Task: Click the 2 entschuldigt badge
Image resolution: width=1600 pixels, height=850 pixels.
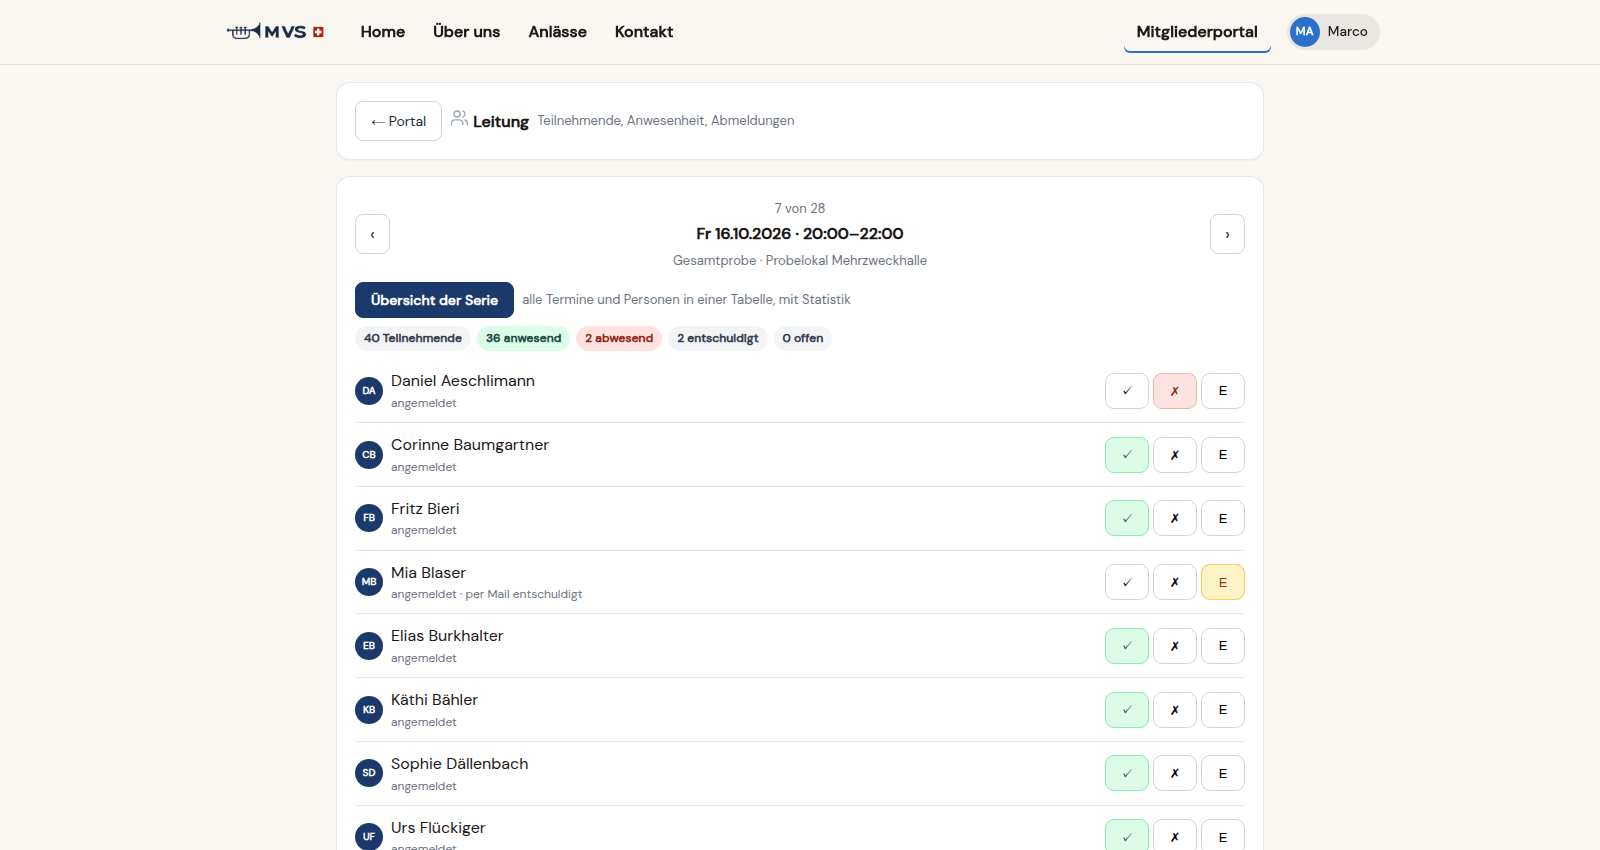Action: (x=718, y=338)
